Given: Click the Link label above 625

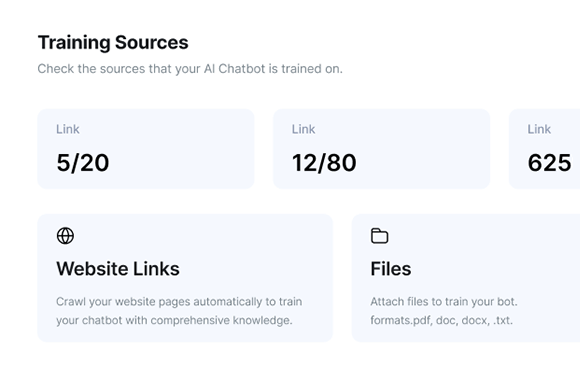Looking at the screenshot, I should click(539, 129).
